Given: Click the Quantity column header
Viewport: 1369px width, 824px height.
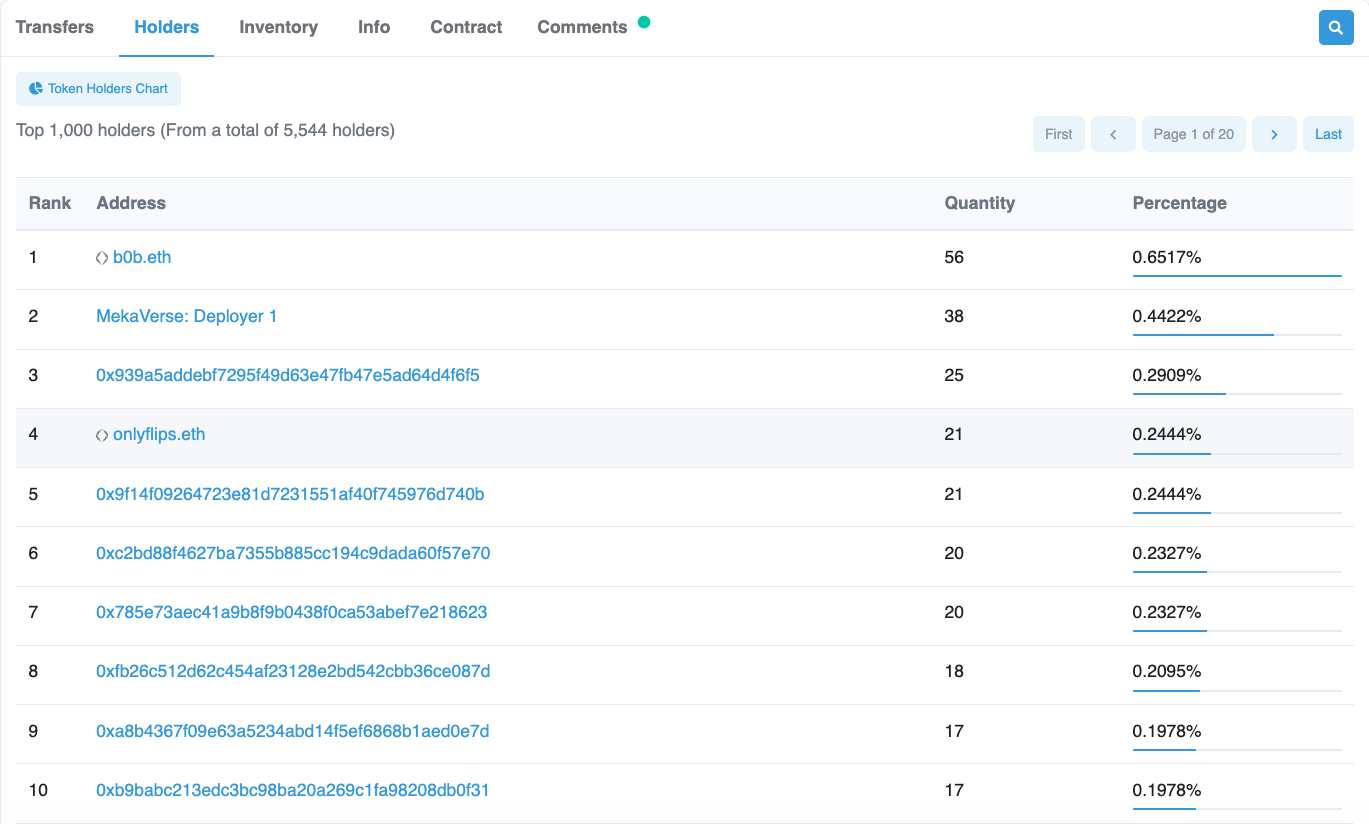Looking at the screenshot, I should [980, 203].
